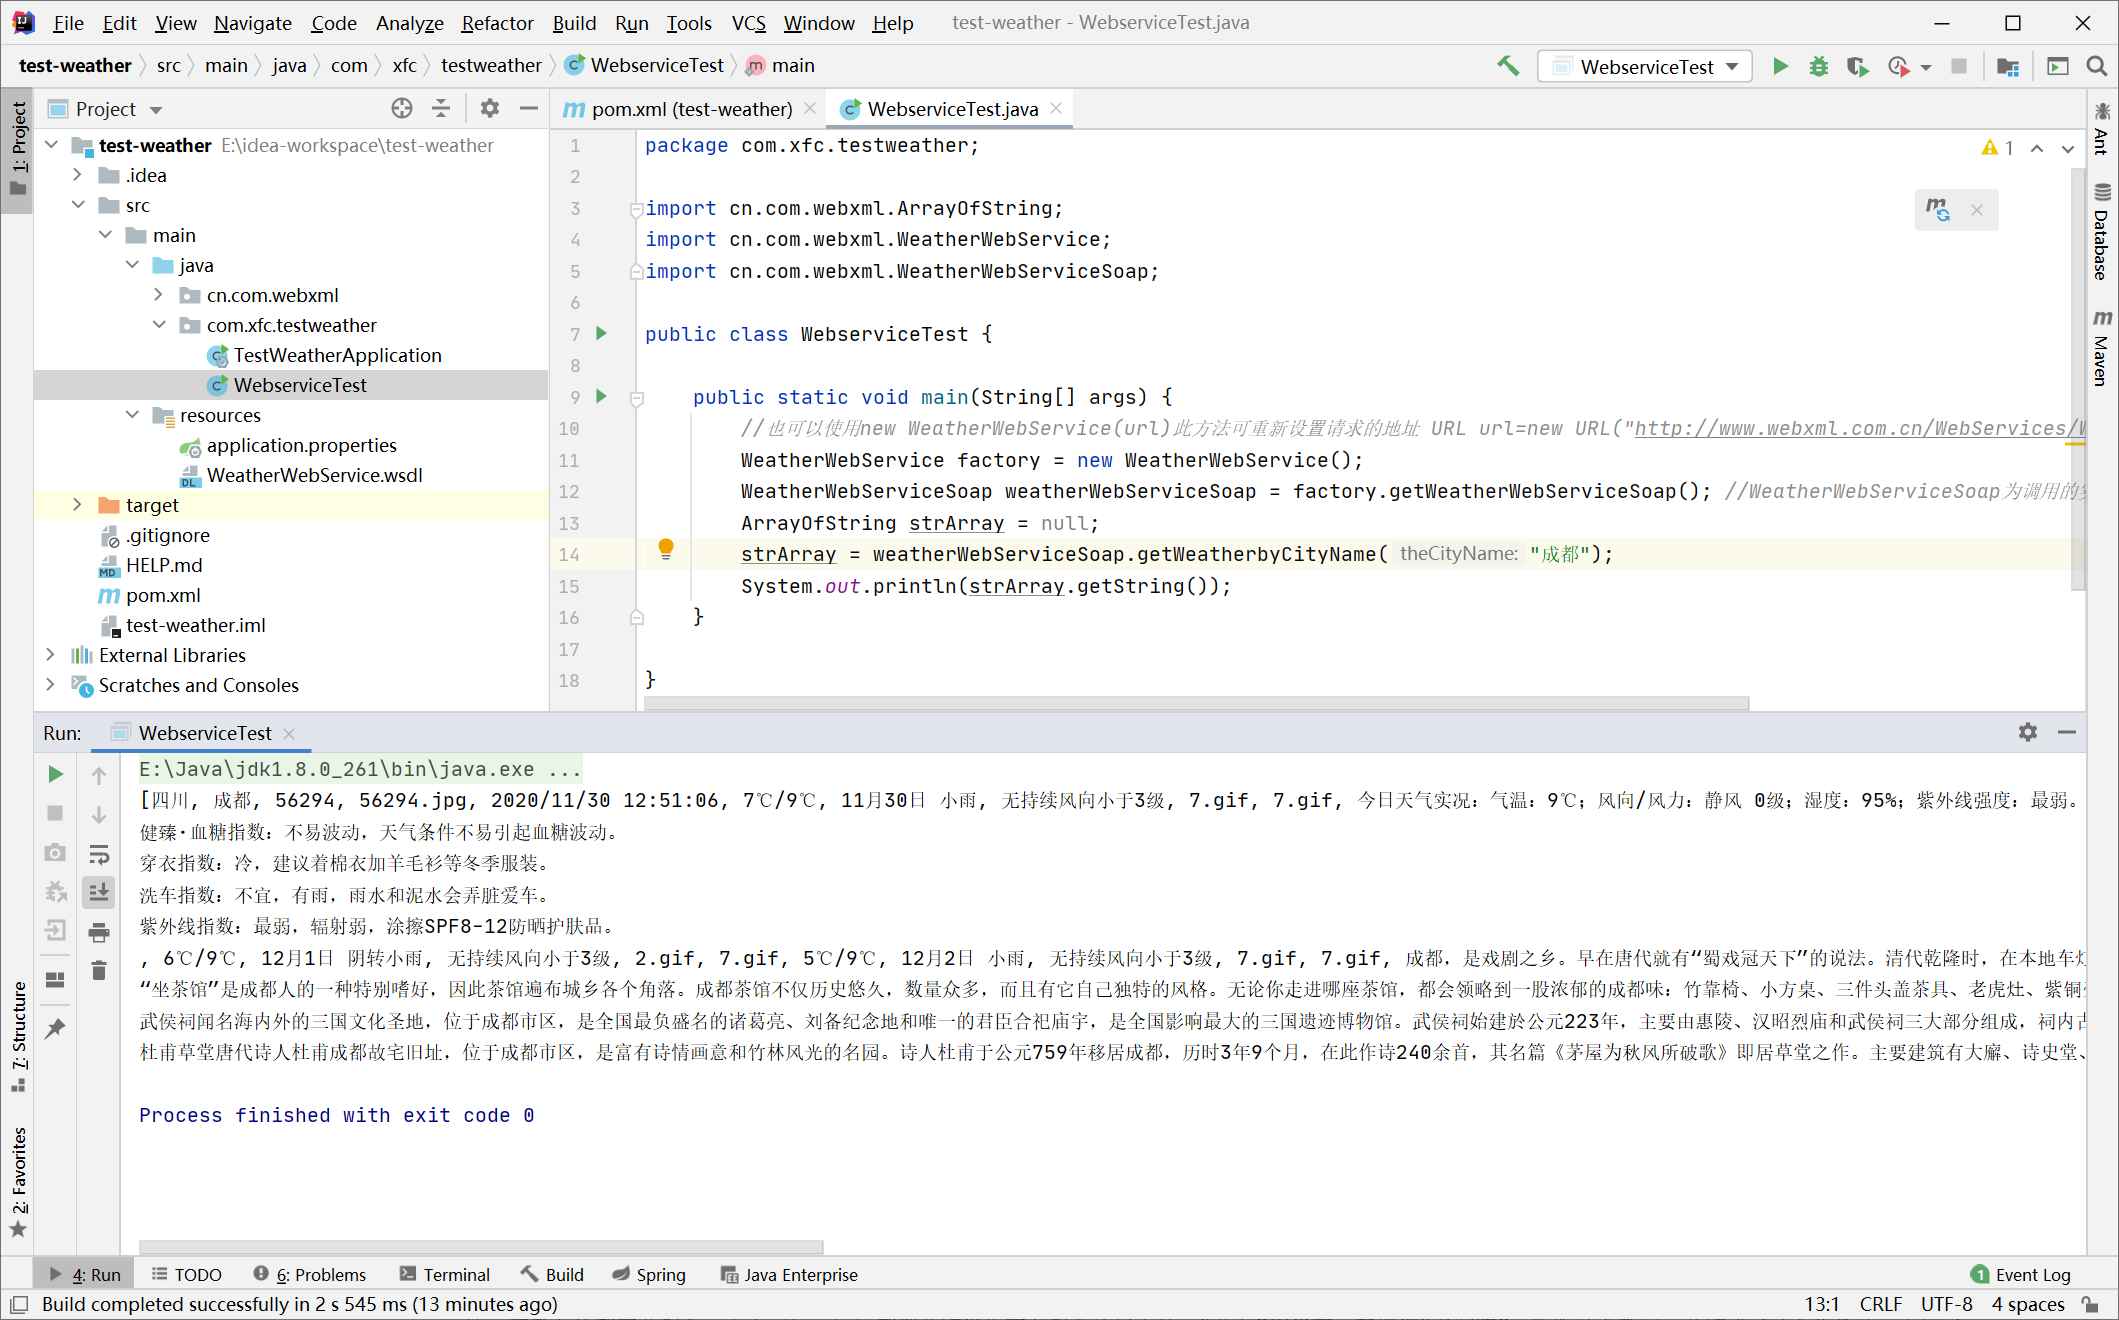Open the Spring tool window tab
This screenshot has width=2119, height=1320.
(x=649, y=1274)
